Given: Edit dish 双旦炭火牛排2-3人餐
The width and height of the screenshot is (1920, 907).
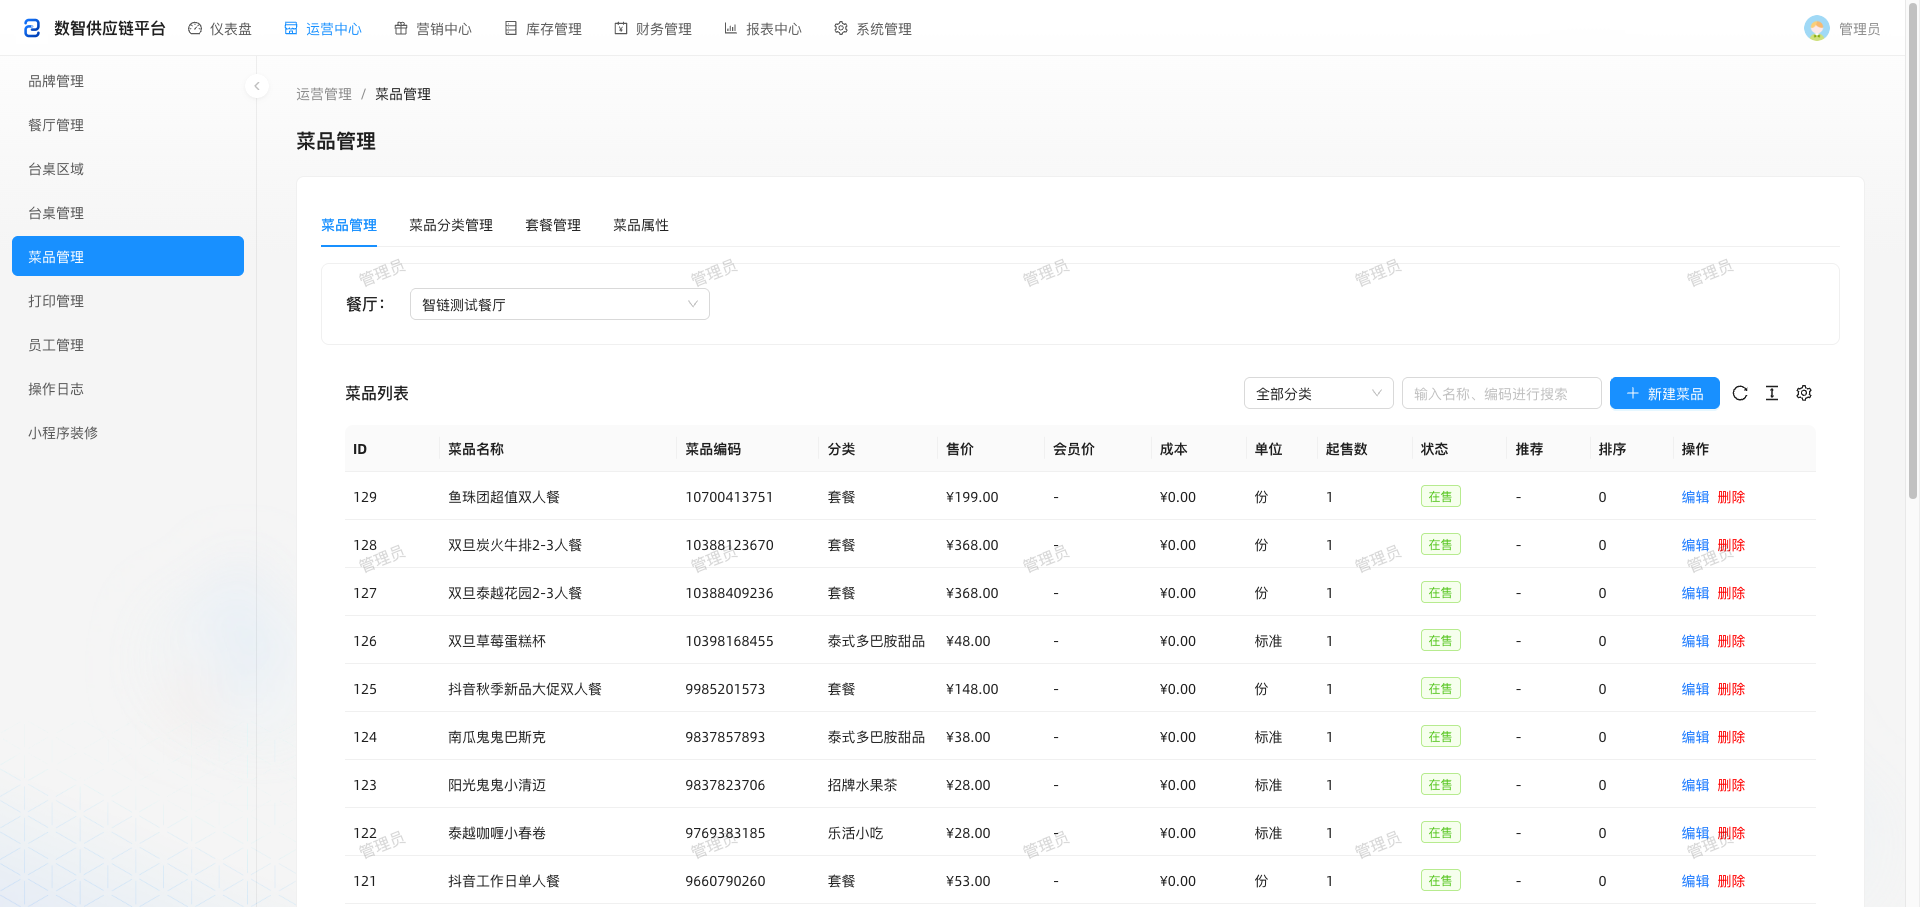Looking at the screenshot, I should pos(1695,545).
